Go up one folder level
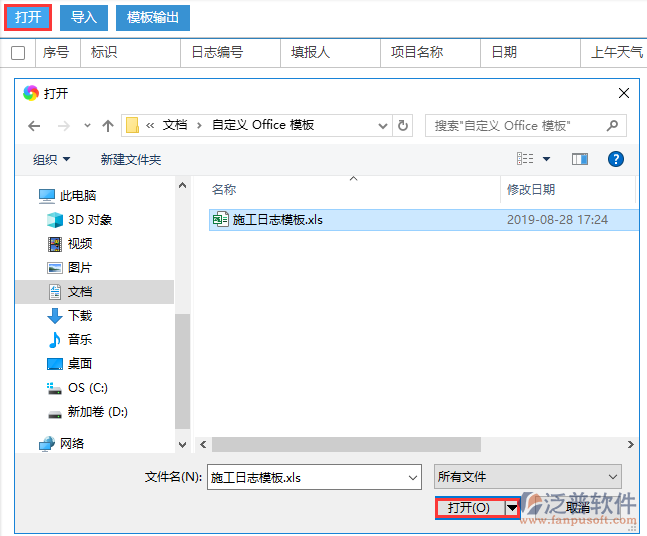This screenshot has height=536, width=647. pyautogui.click(x=108, y=125)
